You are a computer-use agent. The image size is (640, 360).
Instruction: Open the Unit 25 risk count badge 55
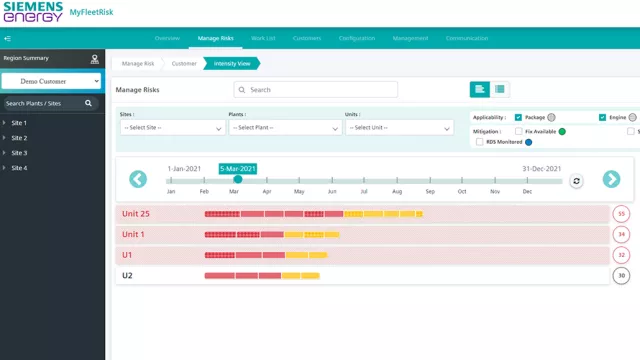[x=621, y=214]
